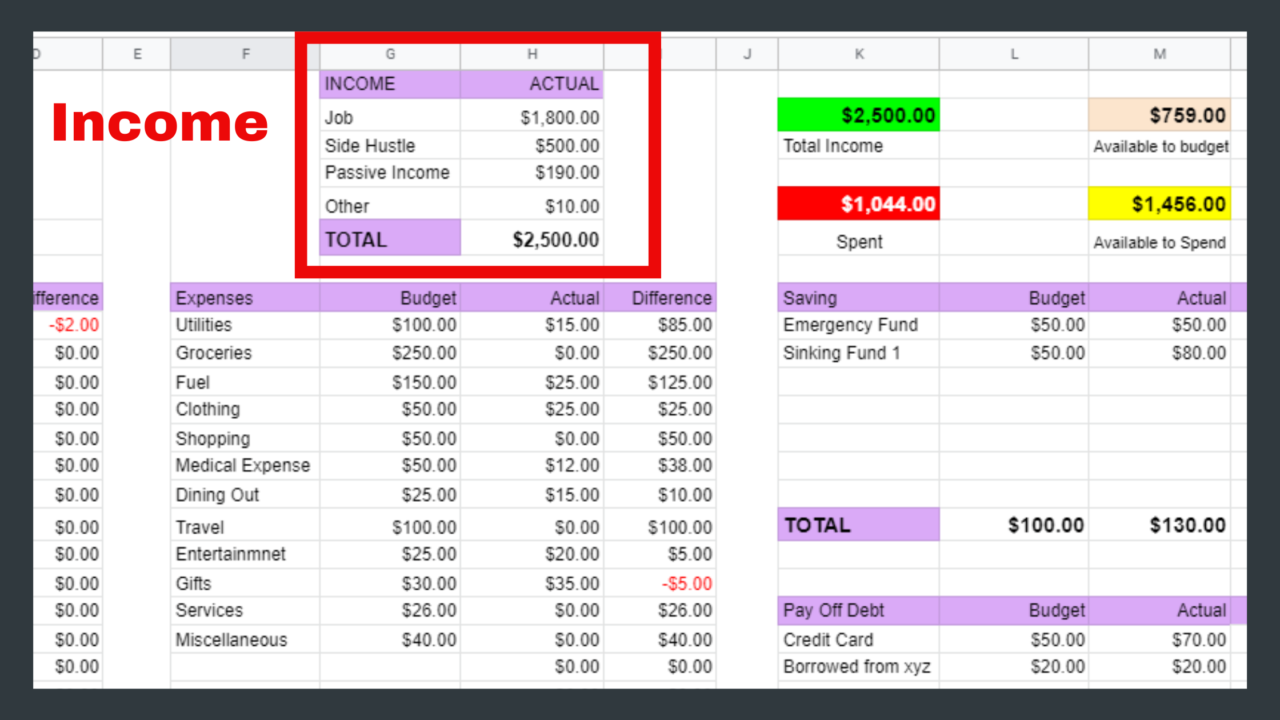Screen dimensions: 1280x720
Task: Click the purple INCOME header cell
Action: coord(389,84)
